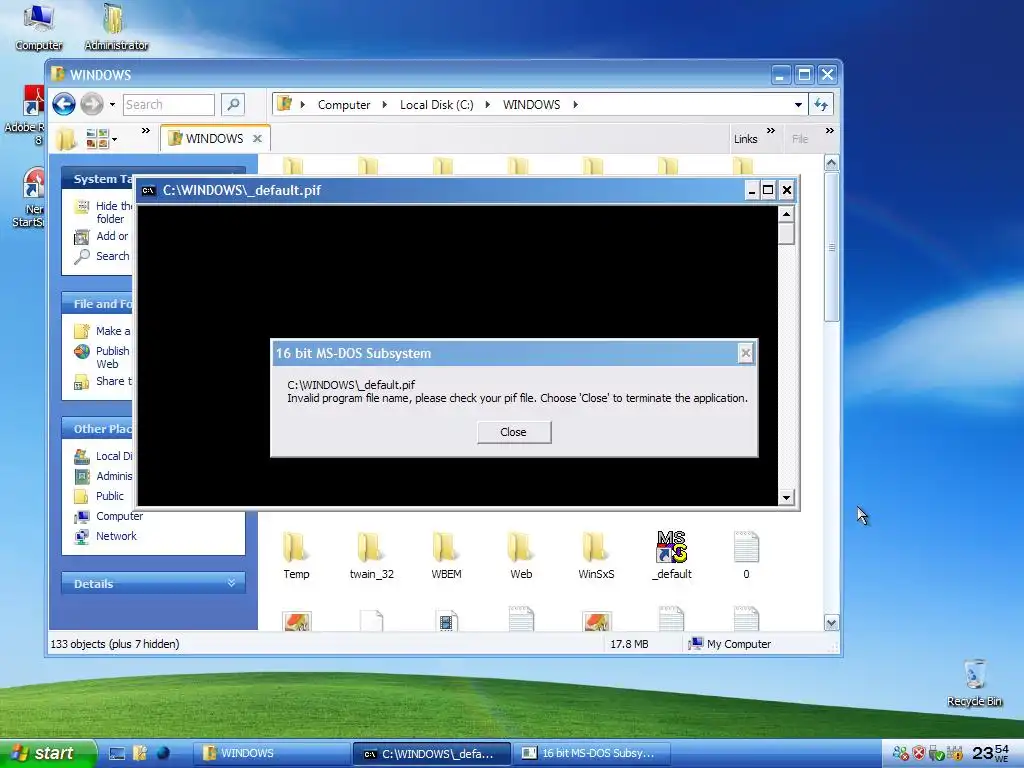The width and height of the screenshot is (1024, 768).
Task: Click the magnifier search button
Action: coord(233,104)
